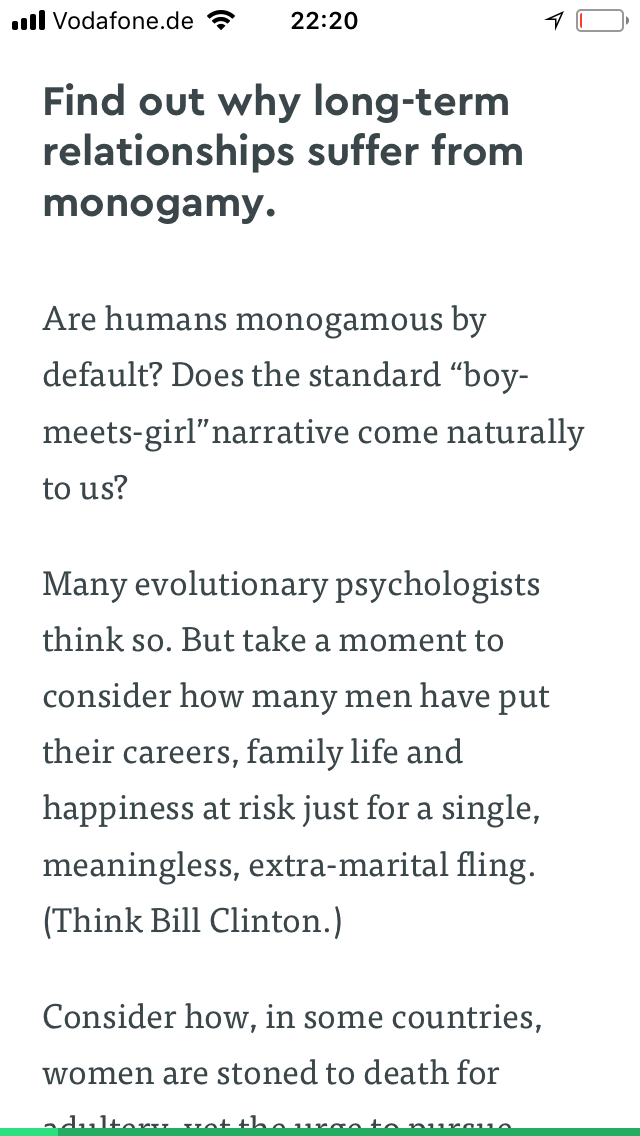Tap the paragraph starting "Are humans monogamous"
Viewport: 640px width, 1136px height.
click(313, 404)
